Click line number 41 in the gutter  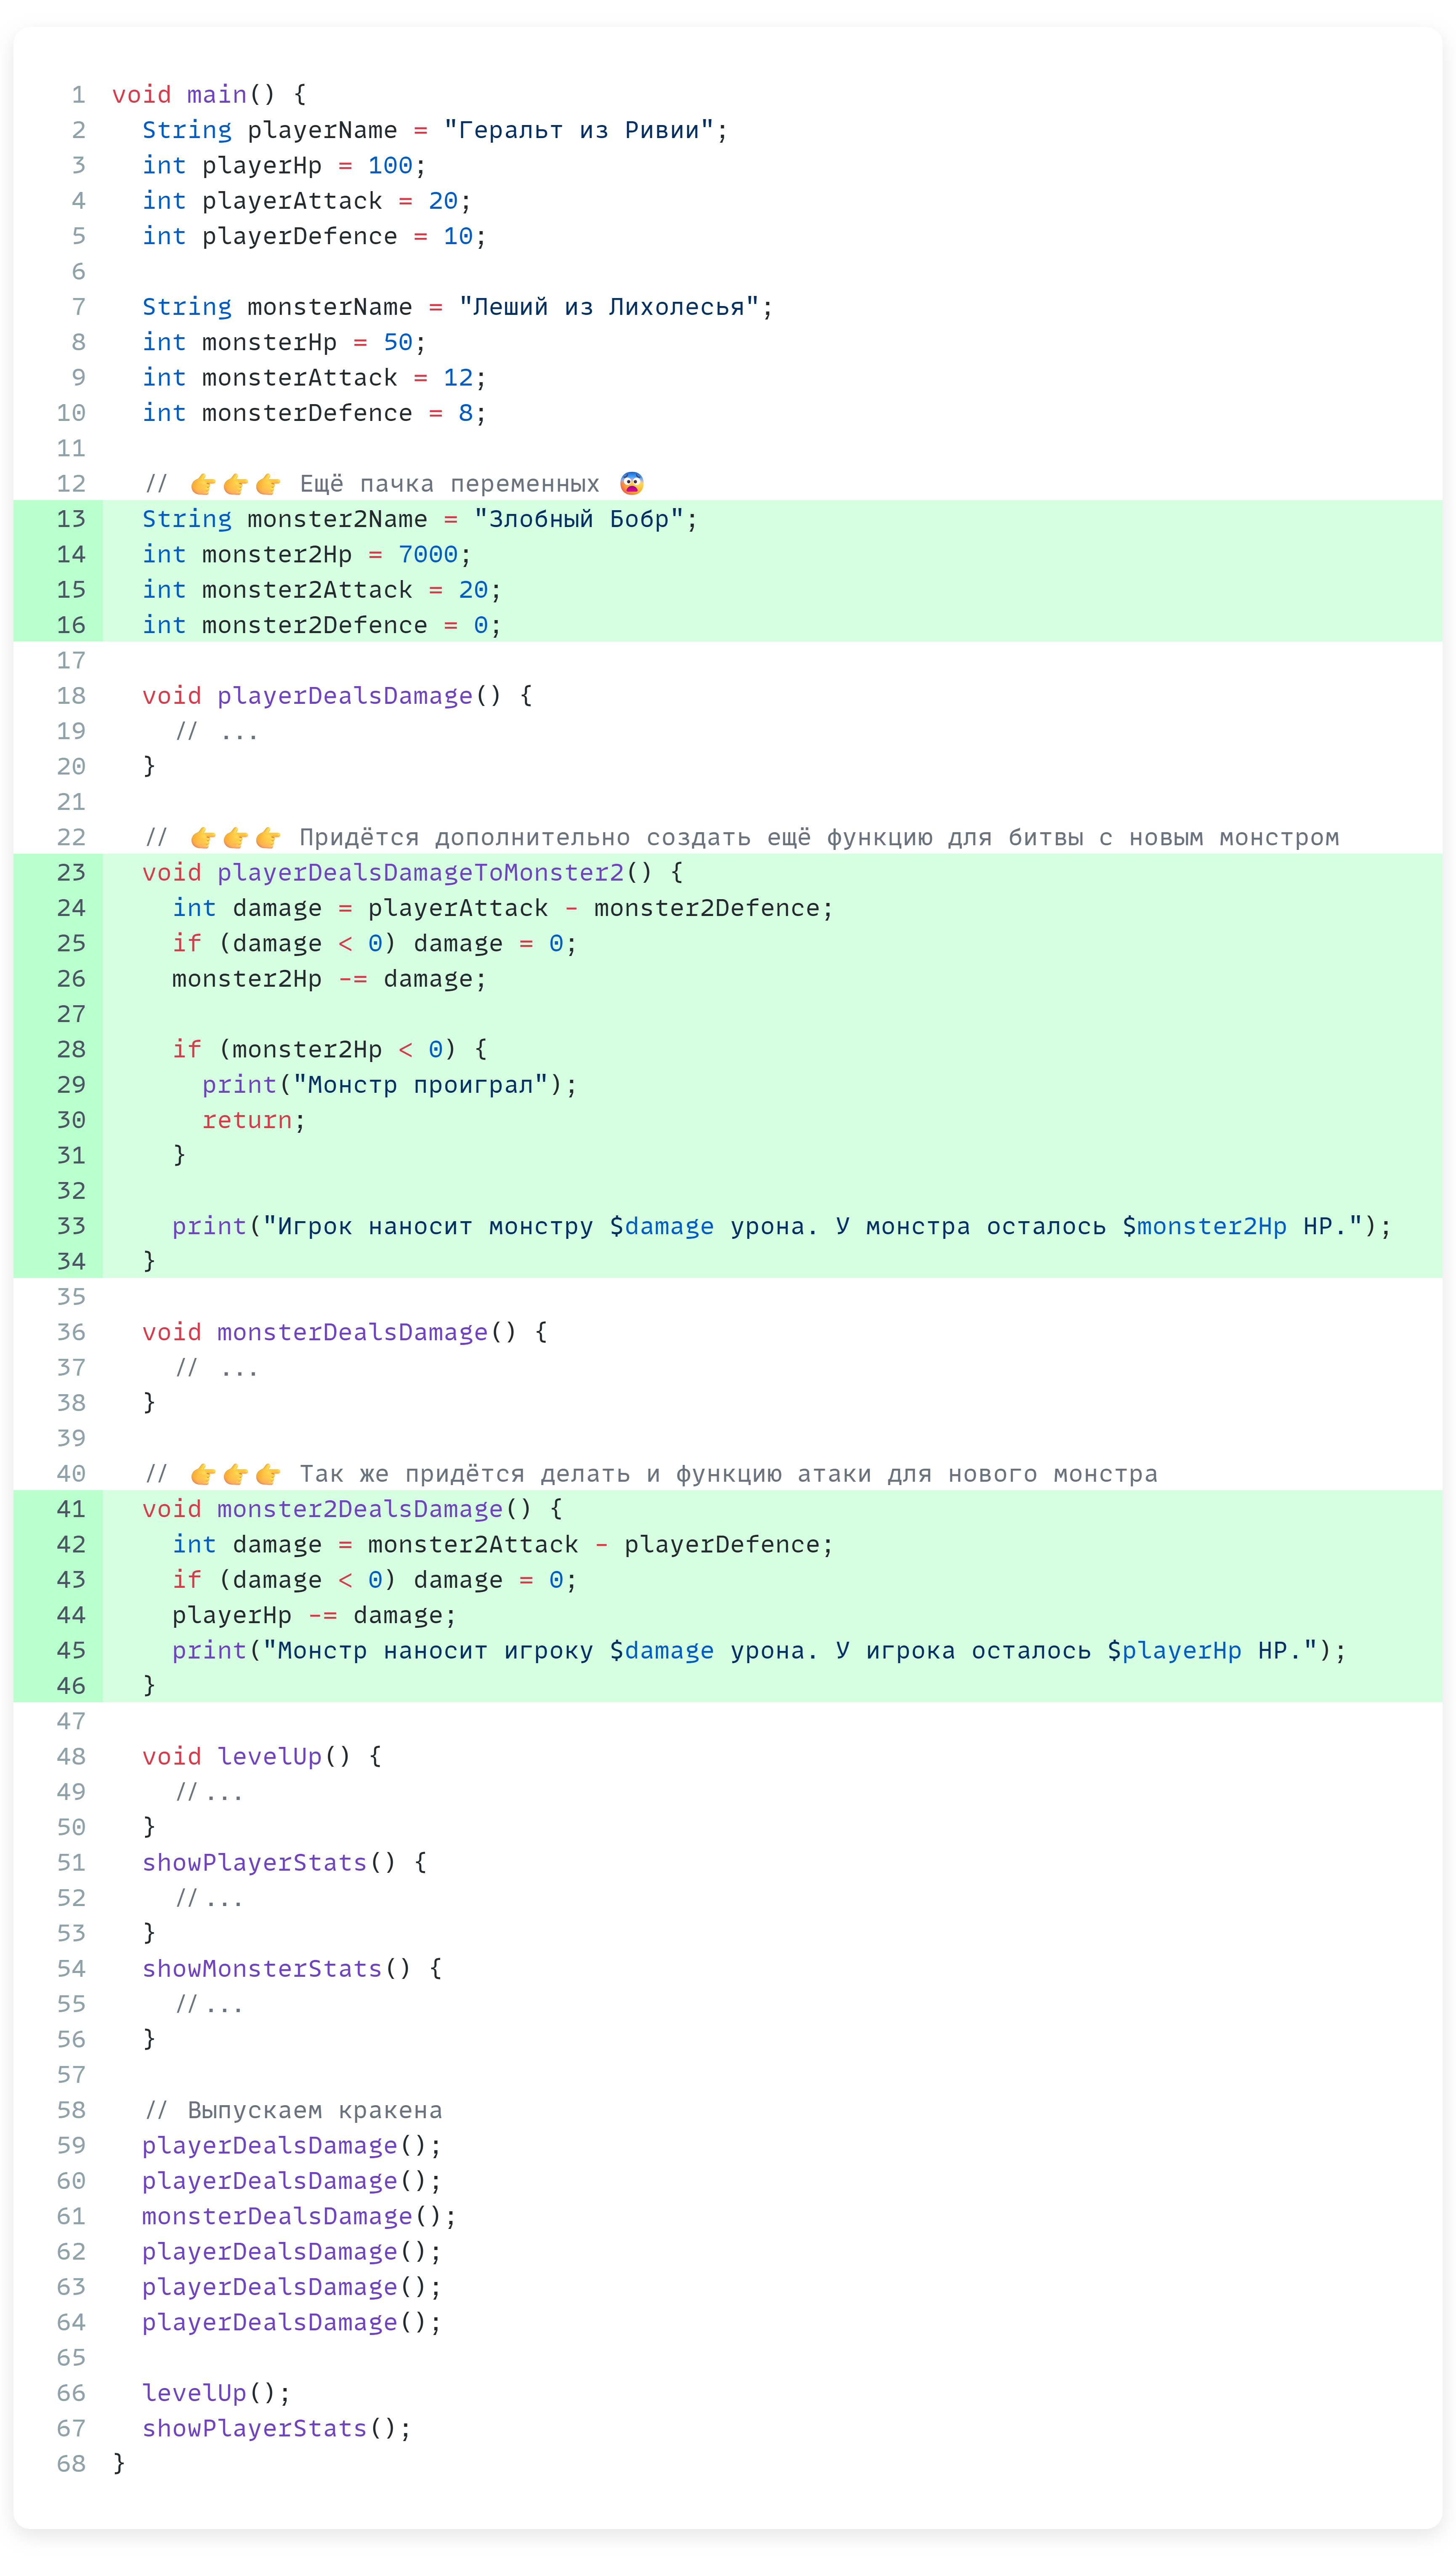pos(71,1509)
